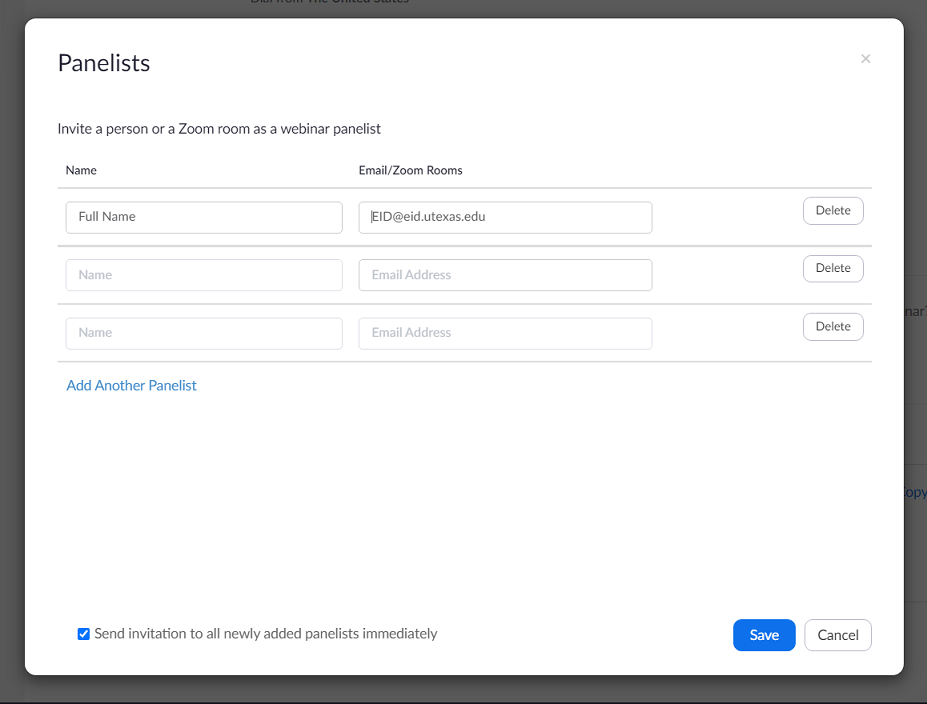This screenshot has height=704, width=927.
Task: Click the Add Another Panelist link
Action: tap(132, 386)
